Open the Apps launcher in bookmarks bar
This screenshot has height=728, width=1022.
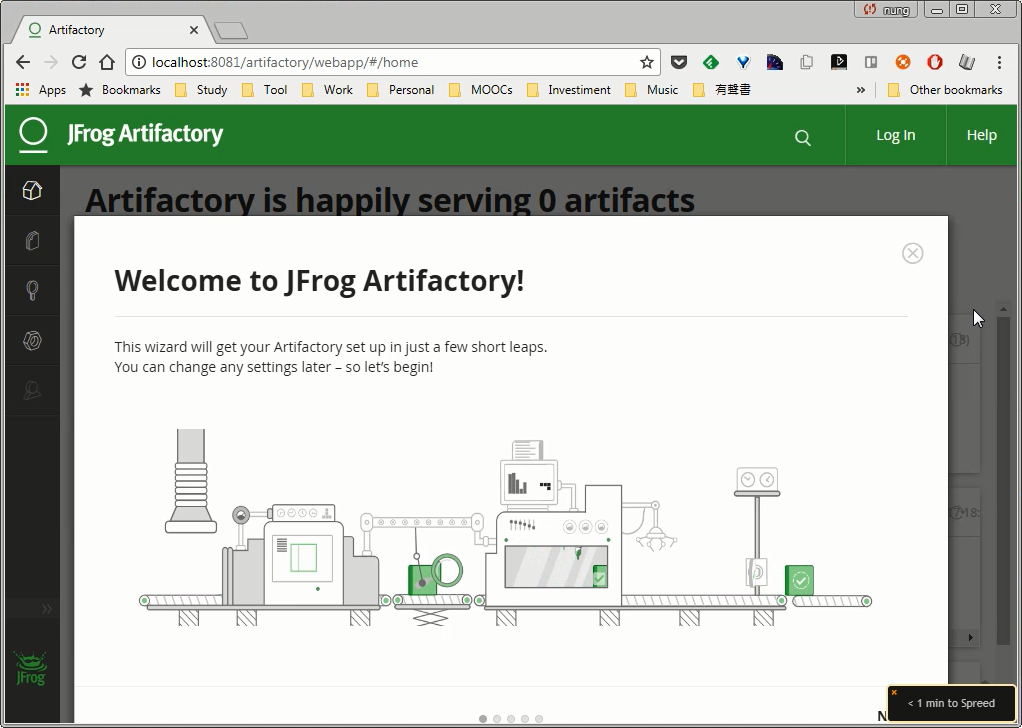coord(40,89)
